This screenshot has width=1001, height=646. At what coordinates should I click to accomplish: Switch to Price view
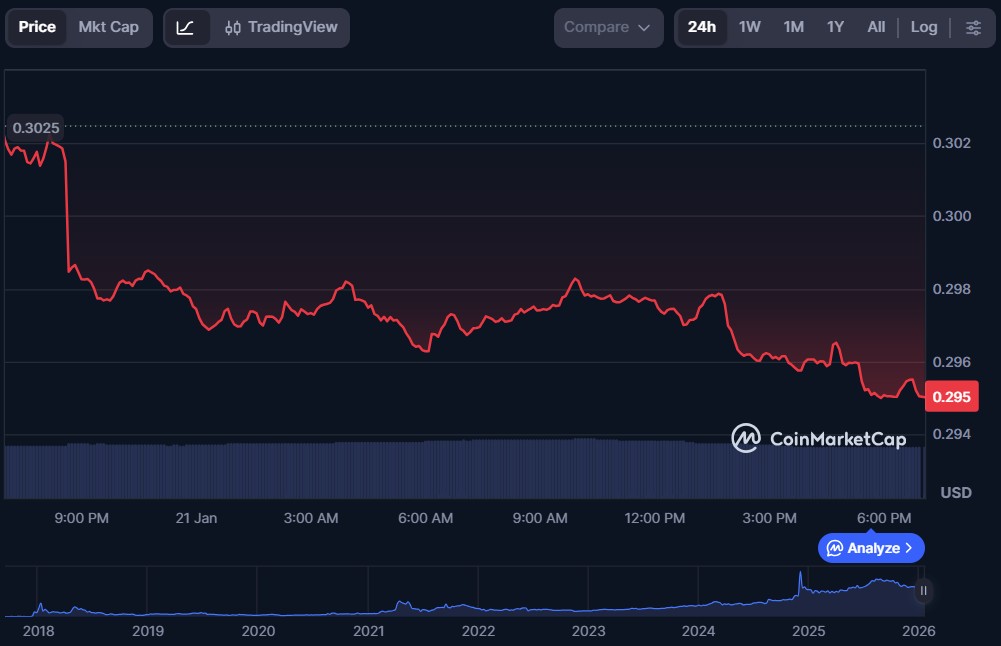(37, 27)
